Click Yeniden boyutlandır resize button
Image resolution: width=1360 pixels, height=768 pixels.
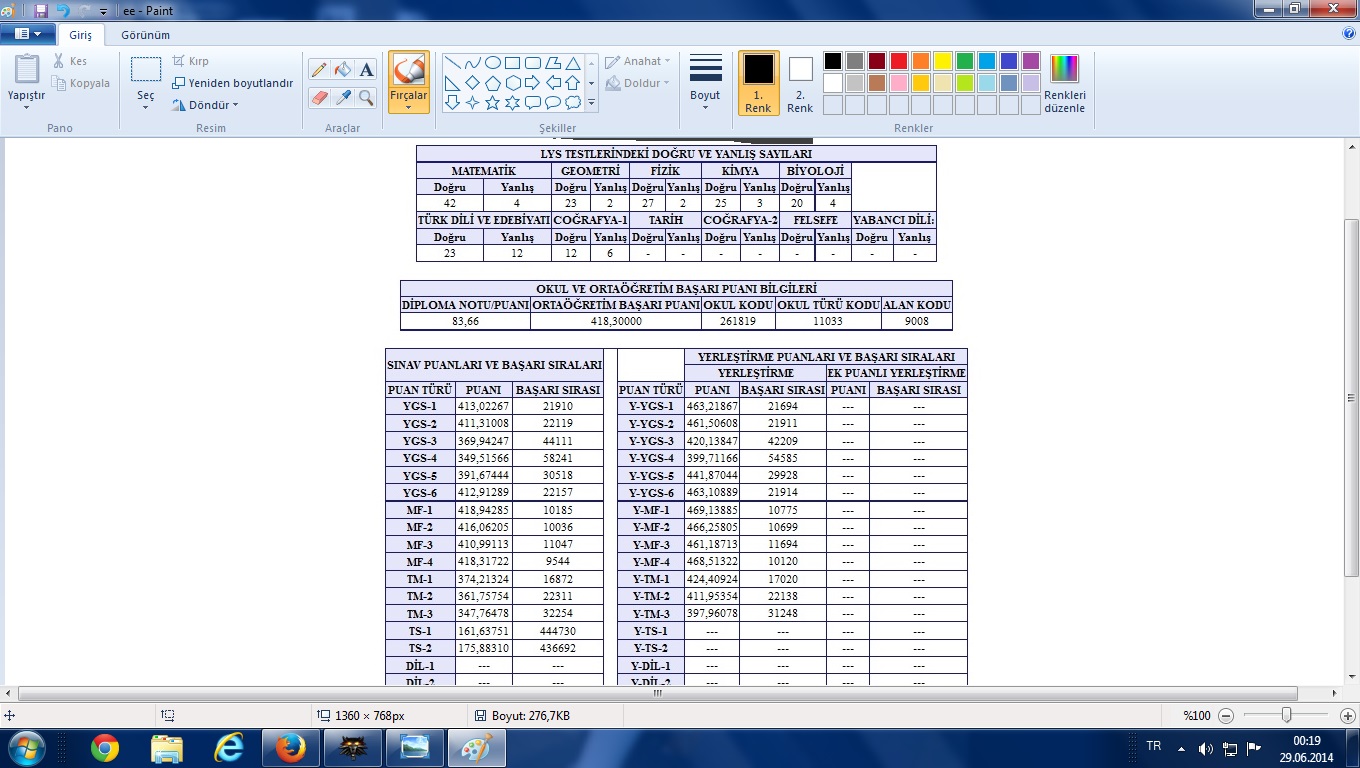[x=234, y=83]
